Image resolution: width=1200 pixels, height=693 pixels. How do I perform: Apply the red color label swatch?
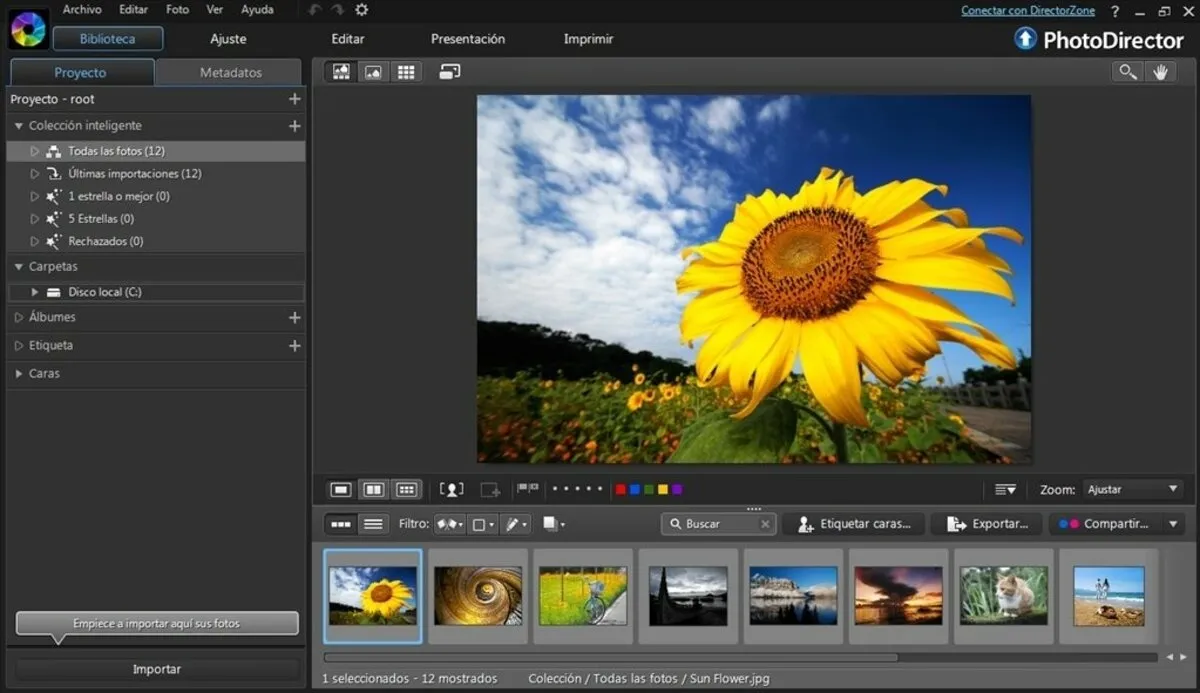pyautogui.click(x=621, y=489)
